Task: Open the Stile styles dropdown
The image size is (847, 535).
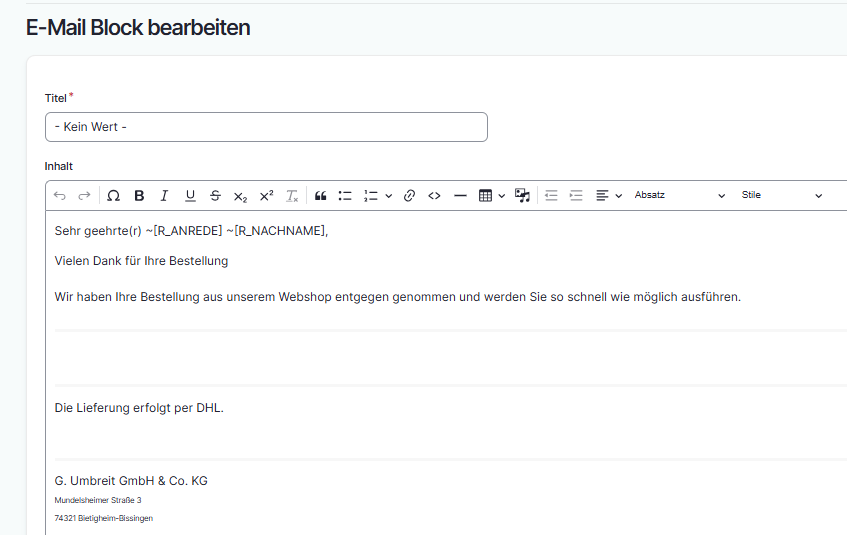Action: click(781, 196)
